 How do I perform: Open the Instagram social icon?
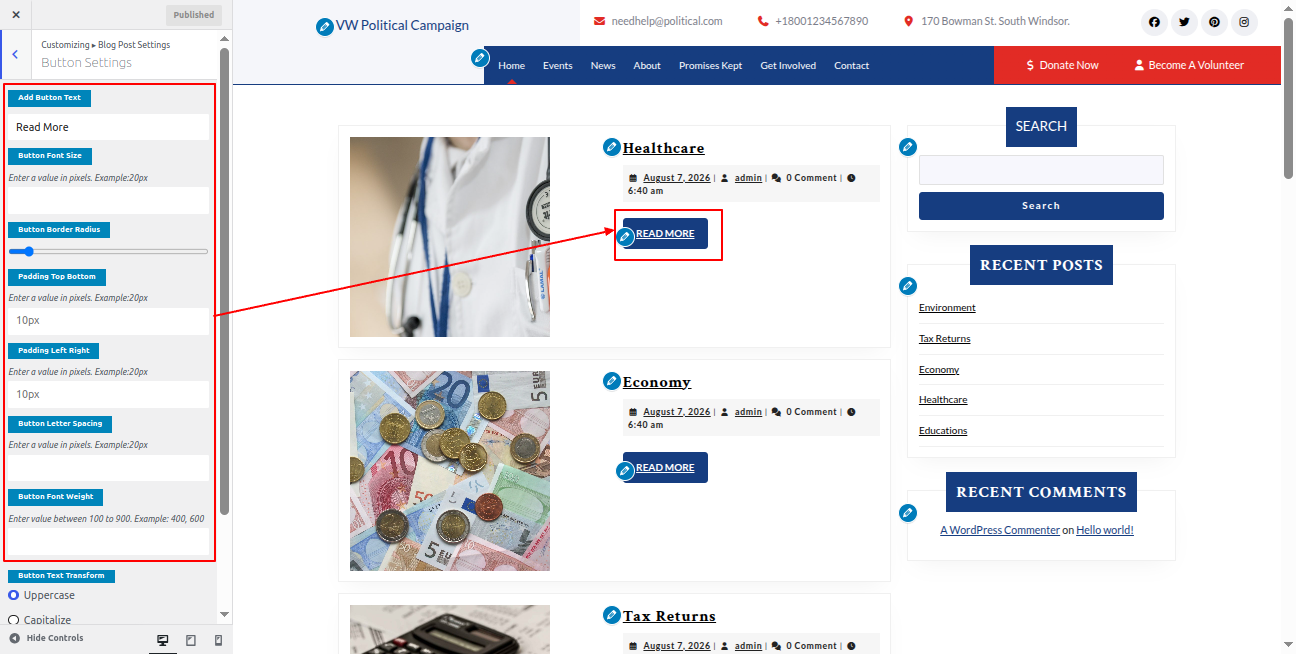point(1244,21)
